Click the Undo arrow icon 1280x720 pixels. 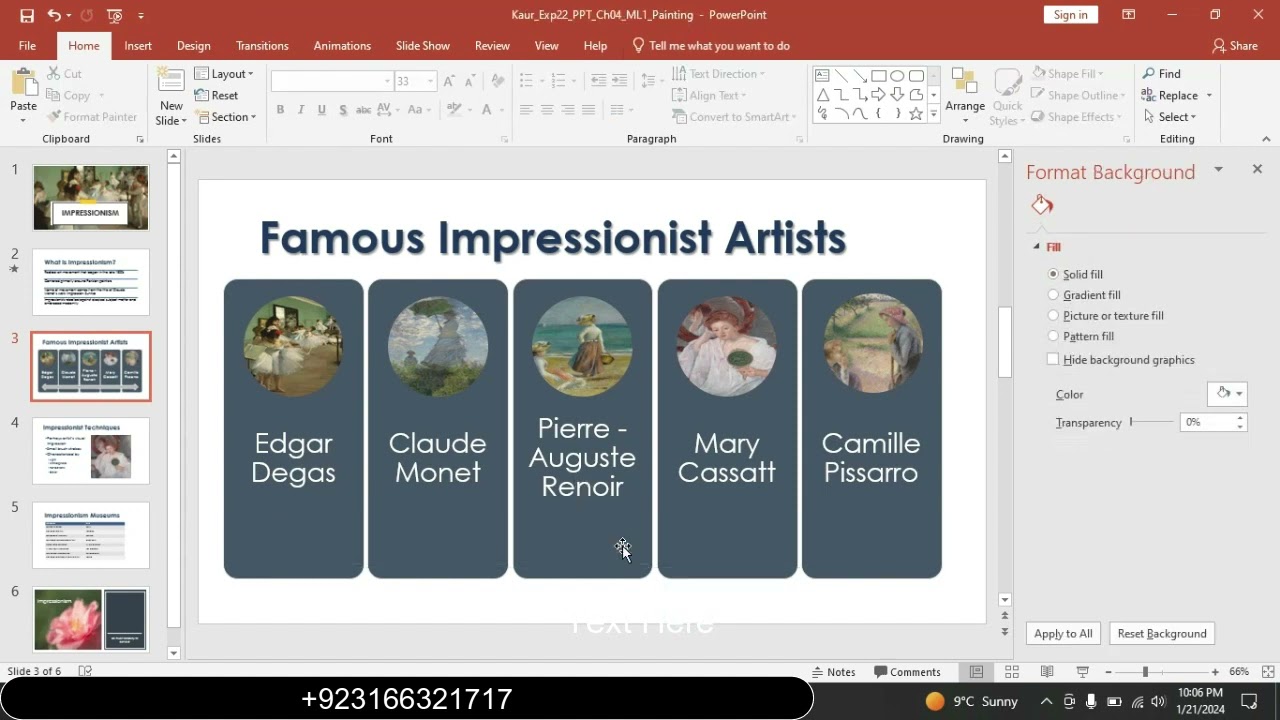pos(53,15)
